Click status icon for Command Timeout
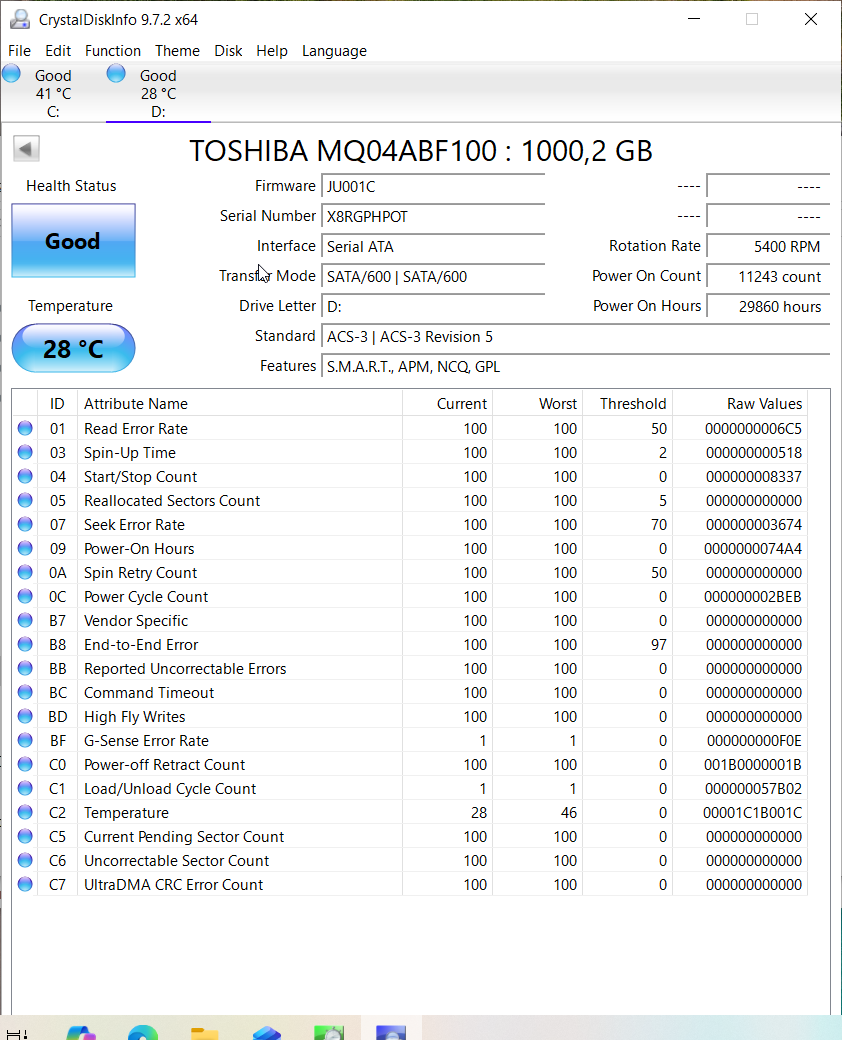Image resolution: width=842 pixels, height=1040 pixels. coord(25,692)
